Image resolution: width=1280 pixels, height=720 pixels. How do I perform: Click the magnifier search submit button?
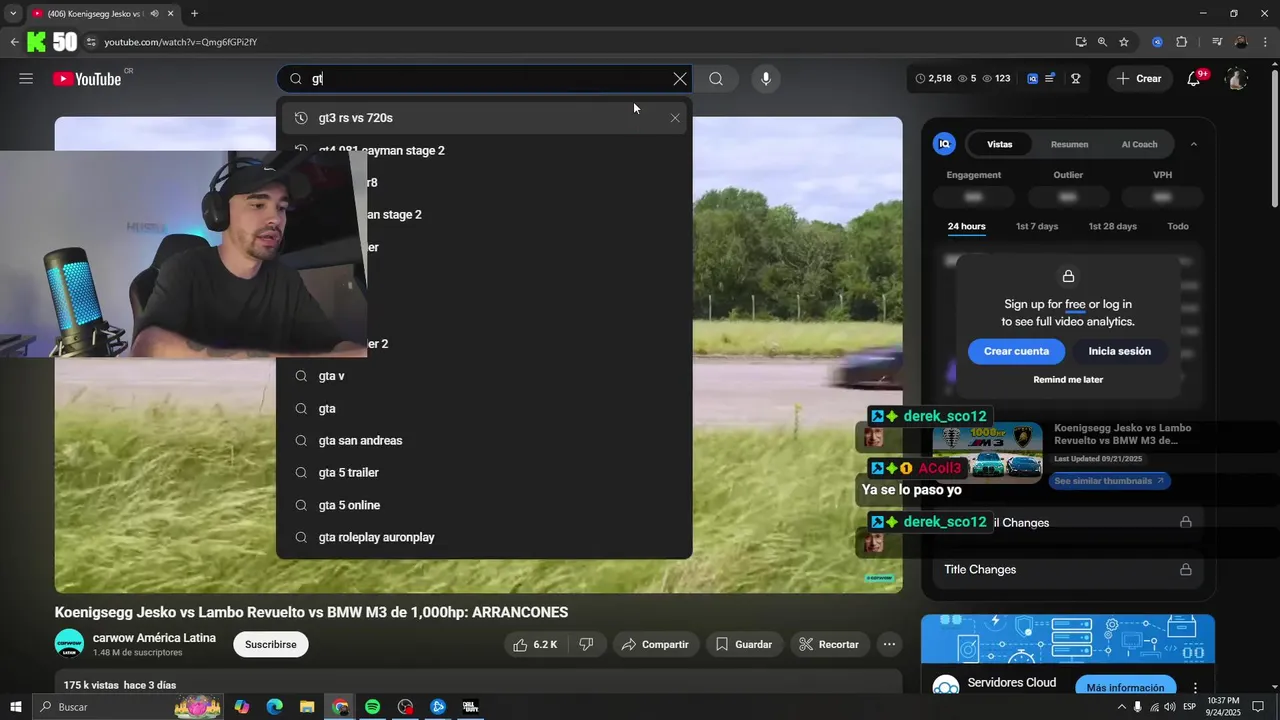point(716,79)
